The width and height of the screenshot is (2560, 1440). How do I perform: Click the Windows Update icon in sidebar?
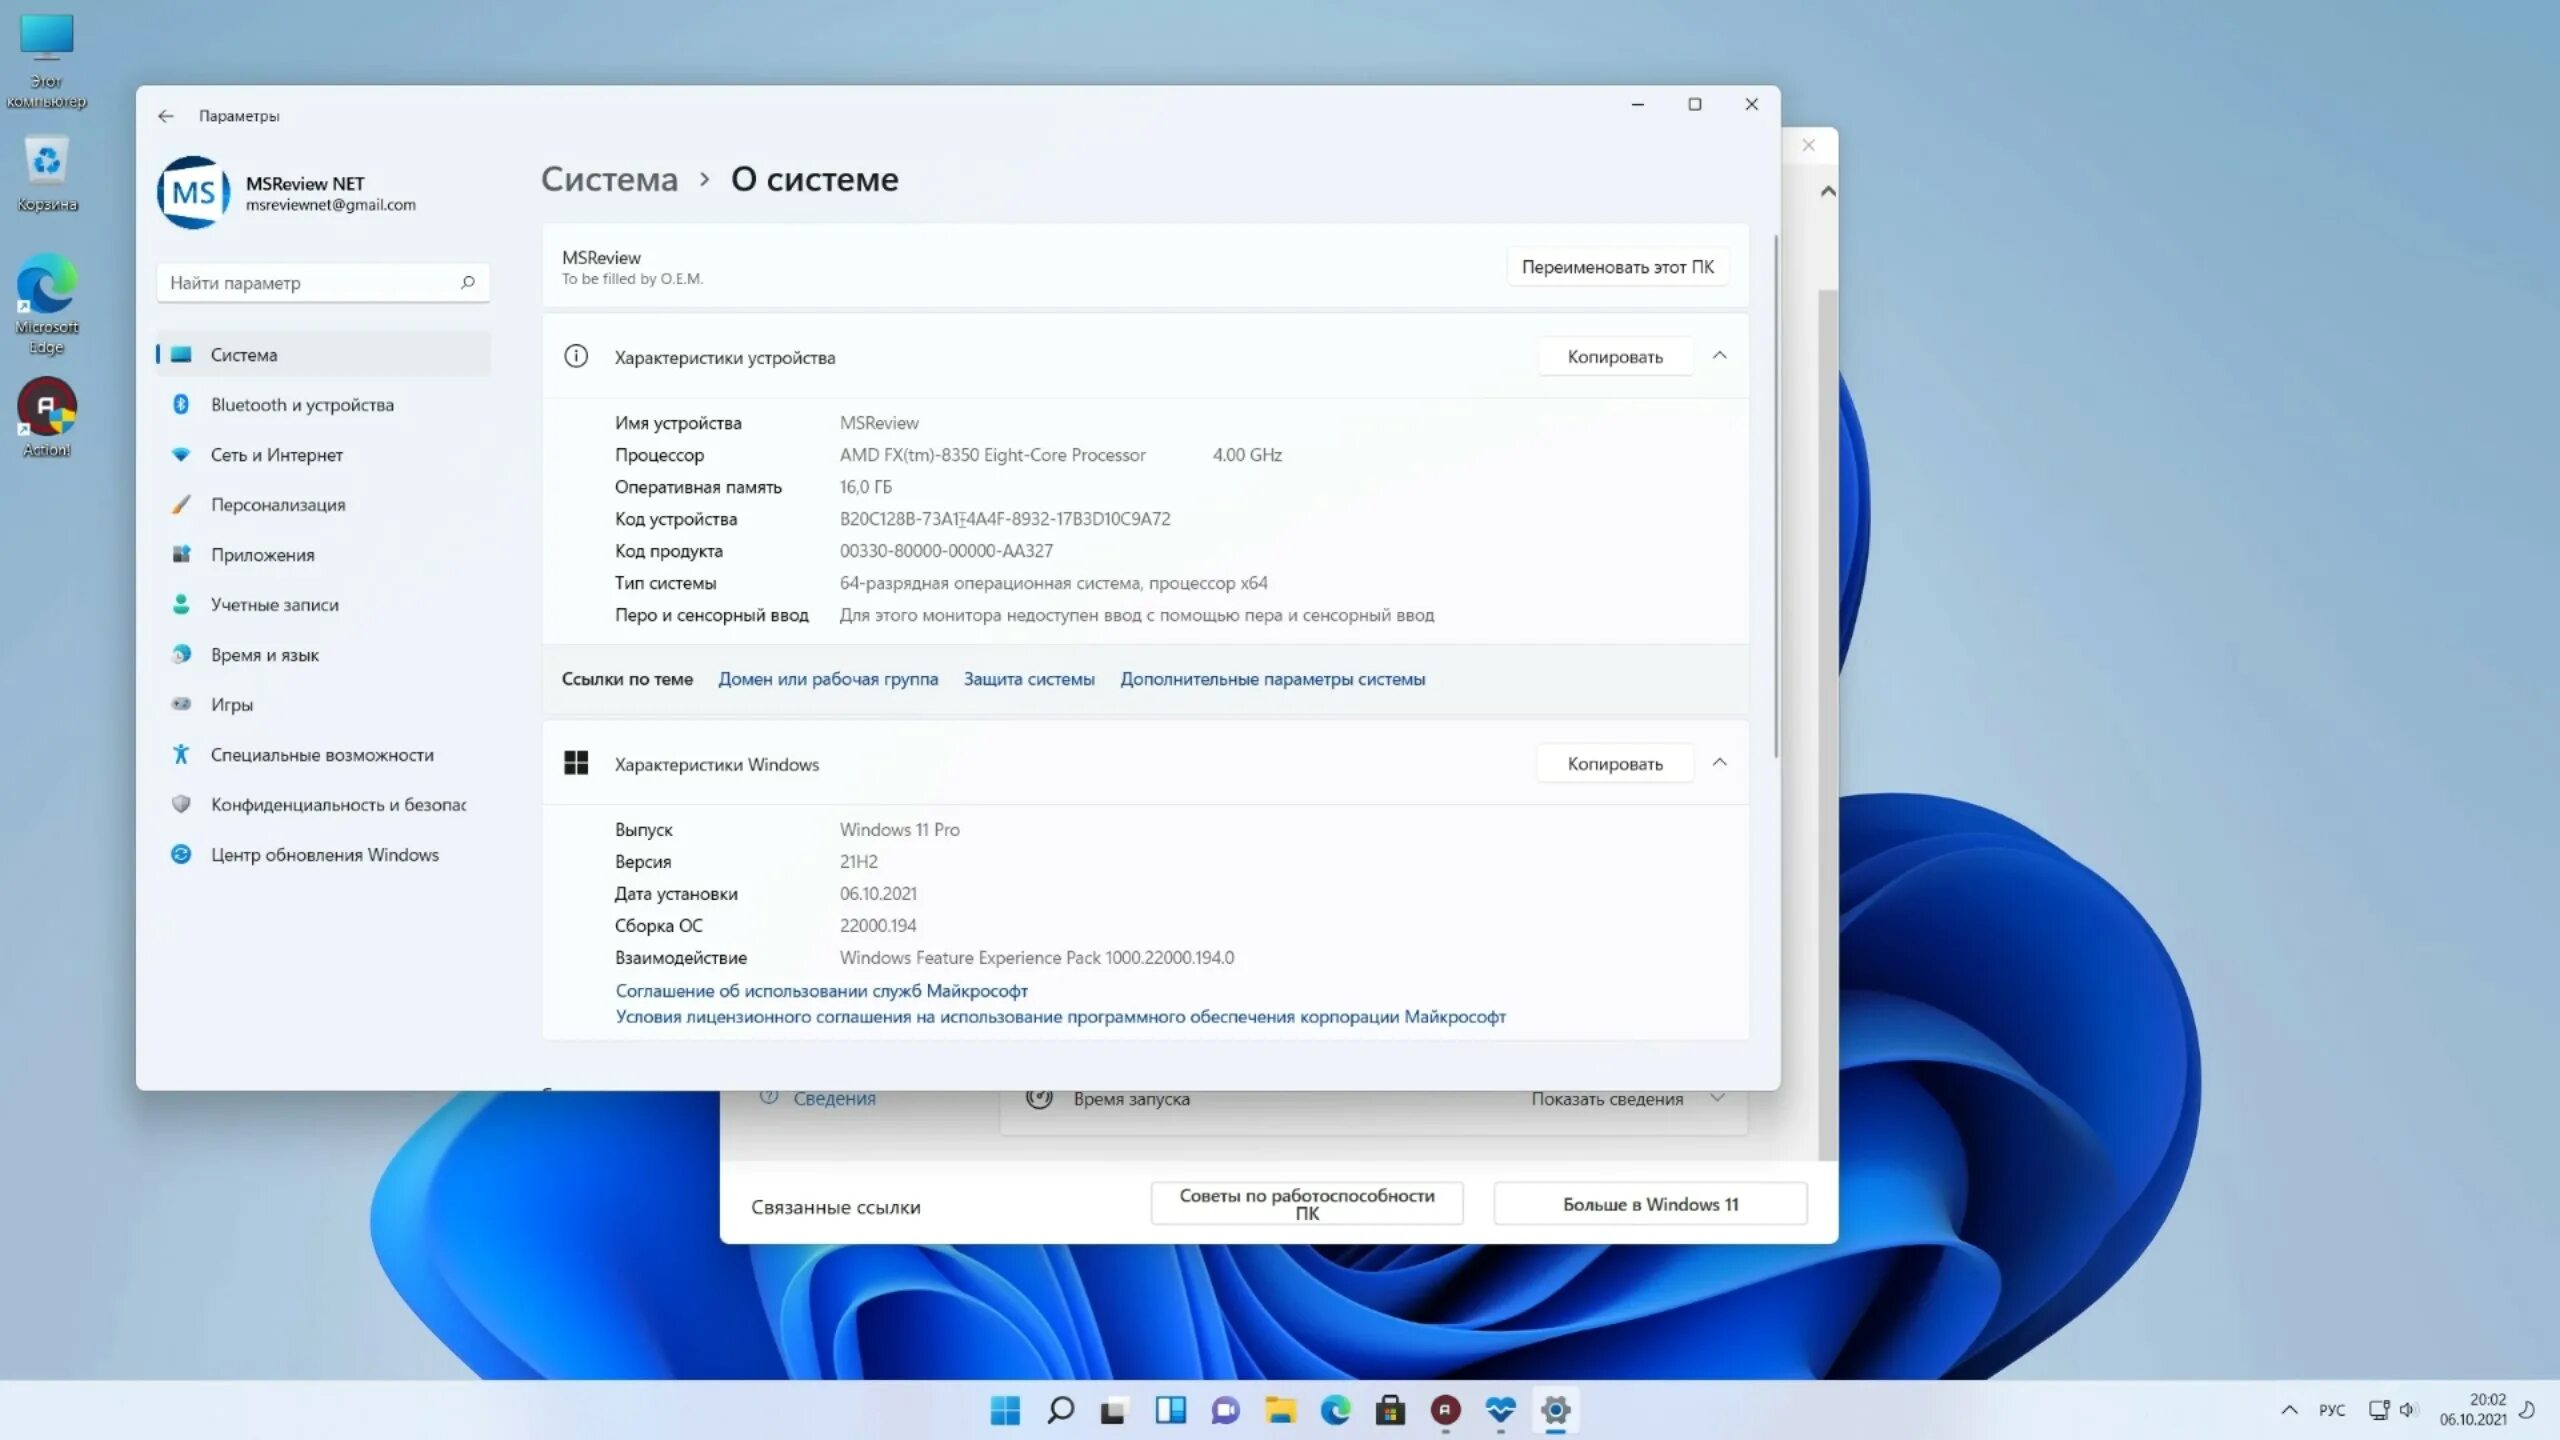point(181,854)
